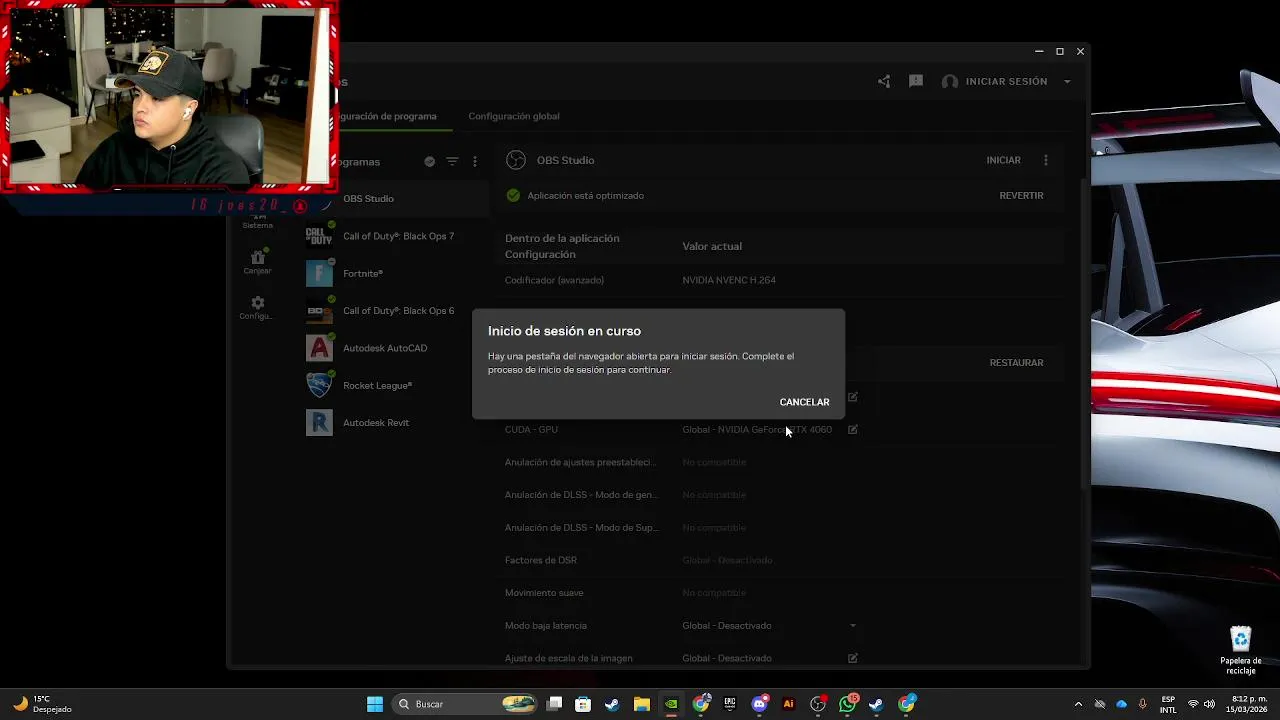Open Epic Games Launcher from the taskbar

(x=730, y=704)
